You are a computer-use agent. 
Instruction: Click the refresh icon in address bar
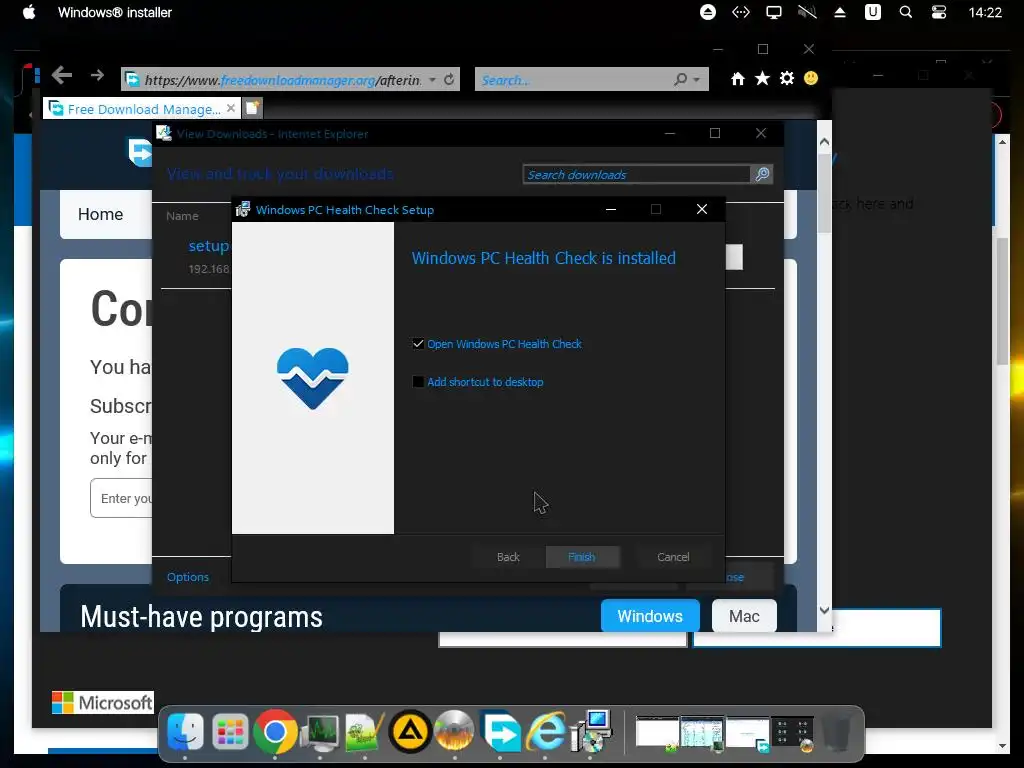(x=449, y=80)
